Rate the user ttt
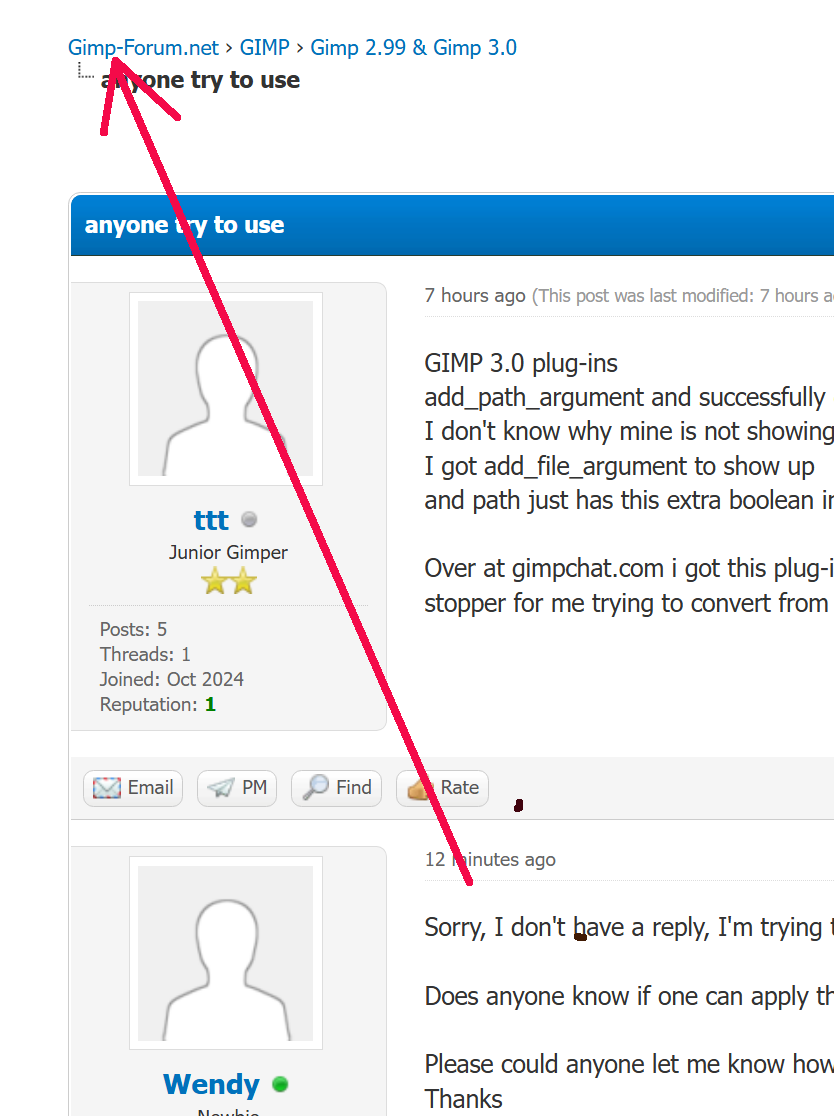The height and width of the screenshot is (1116, 834). [x=443, y=788]
